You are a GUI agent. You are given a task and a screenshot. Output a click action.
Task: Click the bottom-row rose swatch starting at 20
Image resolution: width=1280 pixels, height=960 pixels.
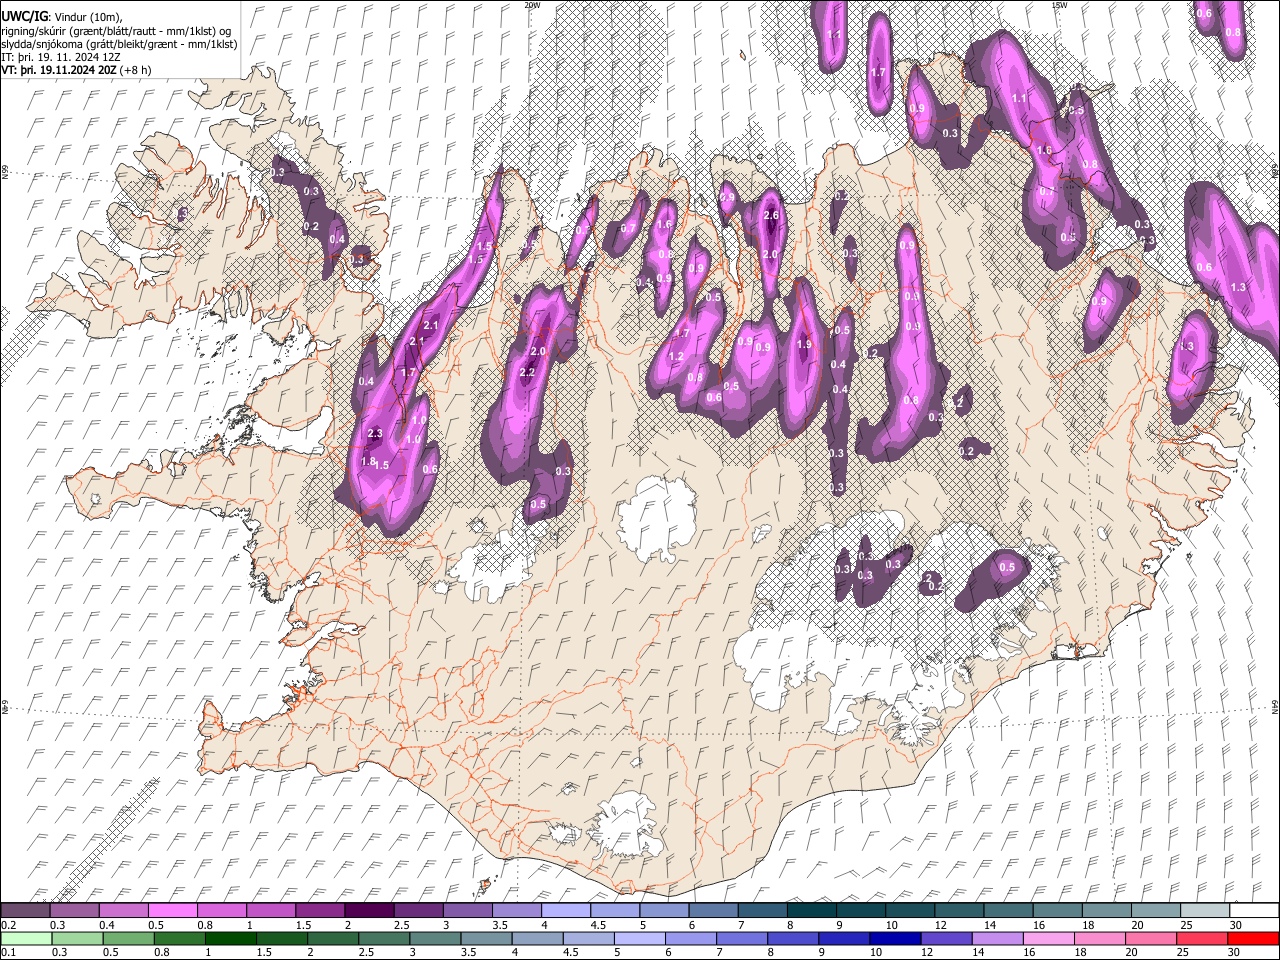[1151, 939]
